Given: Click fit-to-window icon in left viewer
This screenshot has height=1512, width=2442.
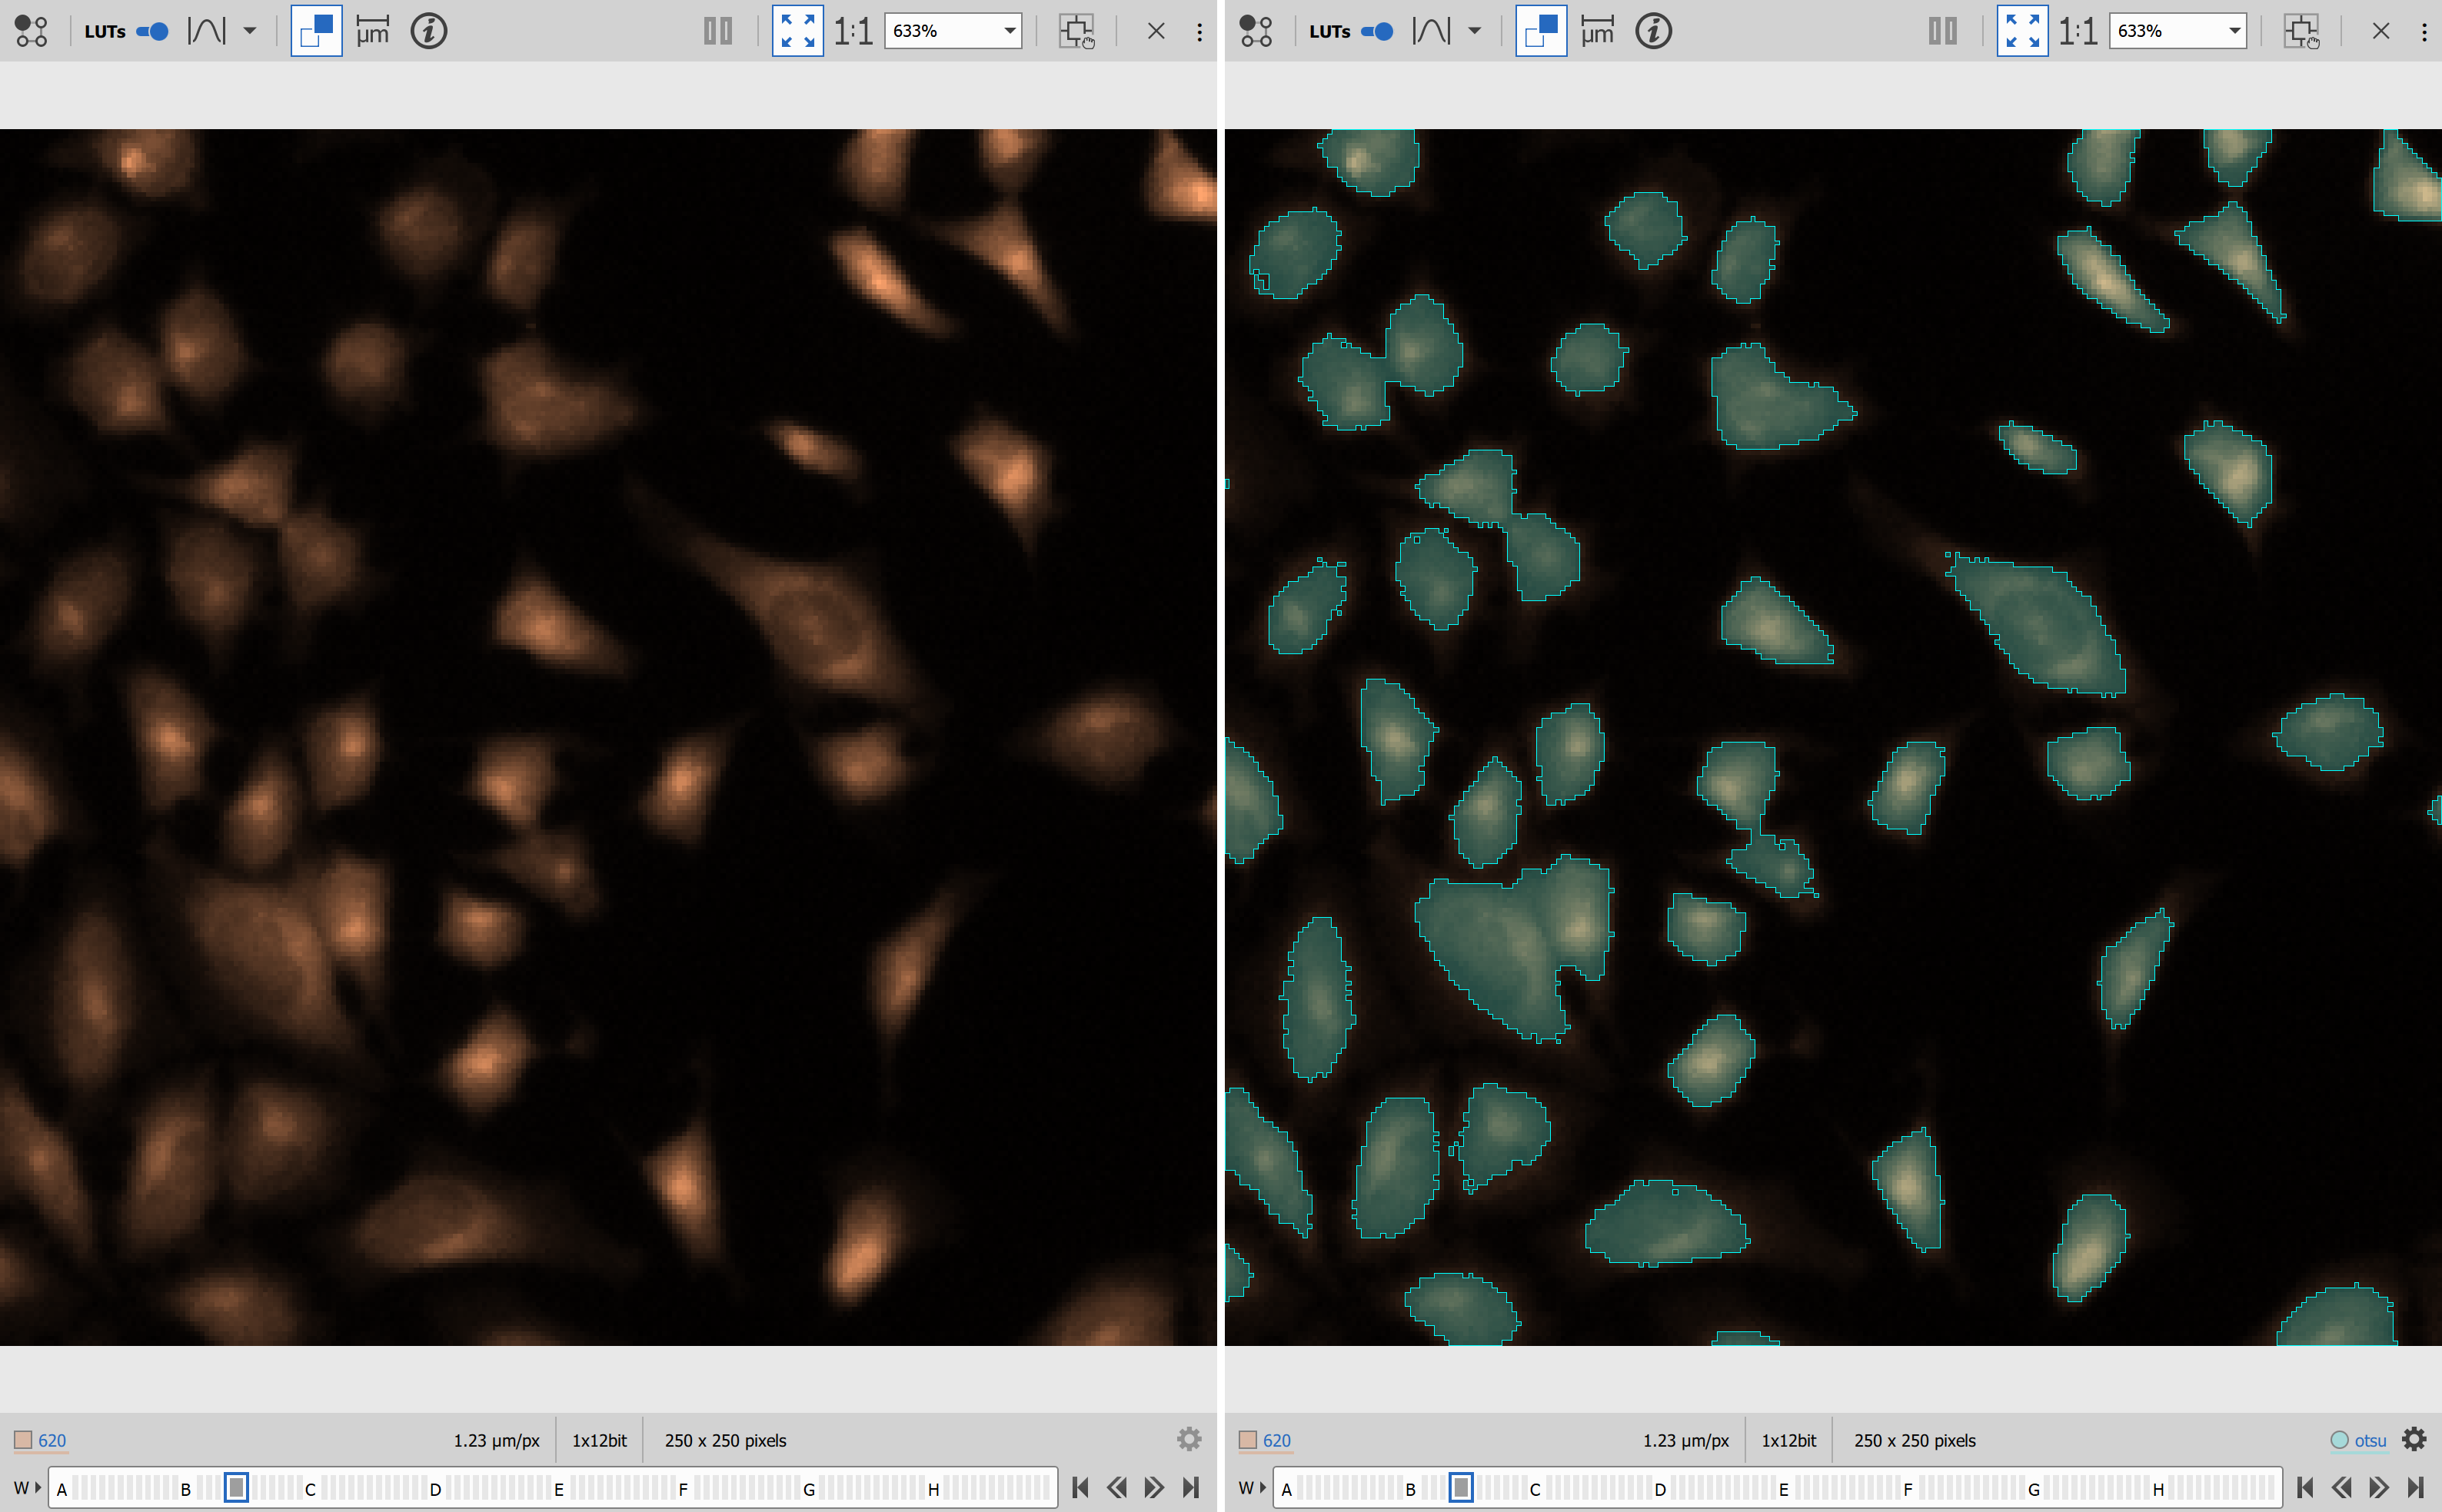Looking at the screenshot, I should tap(797, 31).
